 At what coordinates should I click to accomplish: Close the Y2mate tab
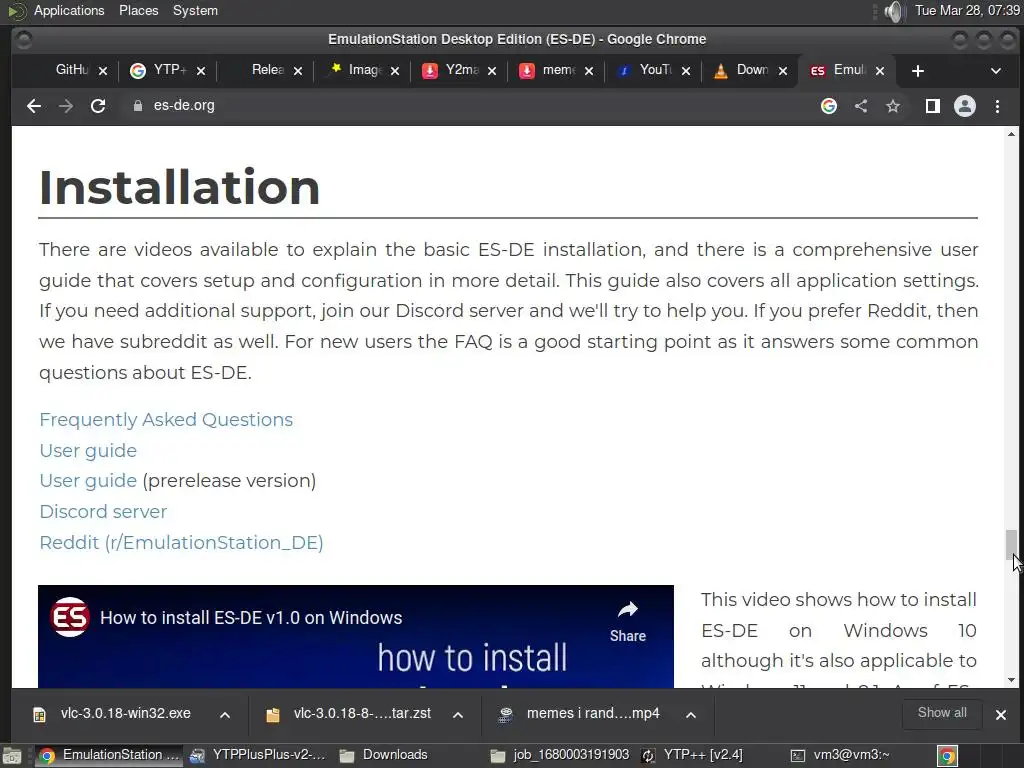point(492,71)
